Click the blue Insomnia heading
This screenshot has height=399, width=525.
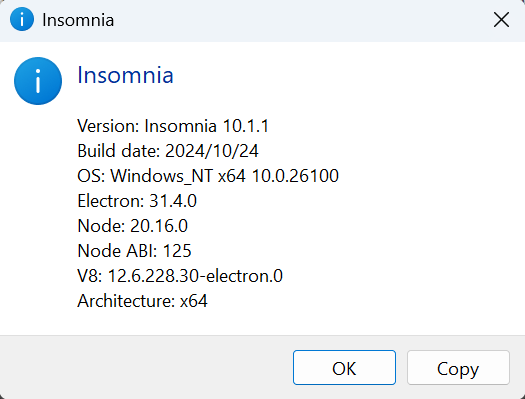[x=125, y=75]
